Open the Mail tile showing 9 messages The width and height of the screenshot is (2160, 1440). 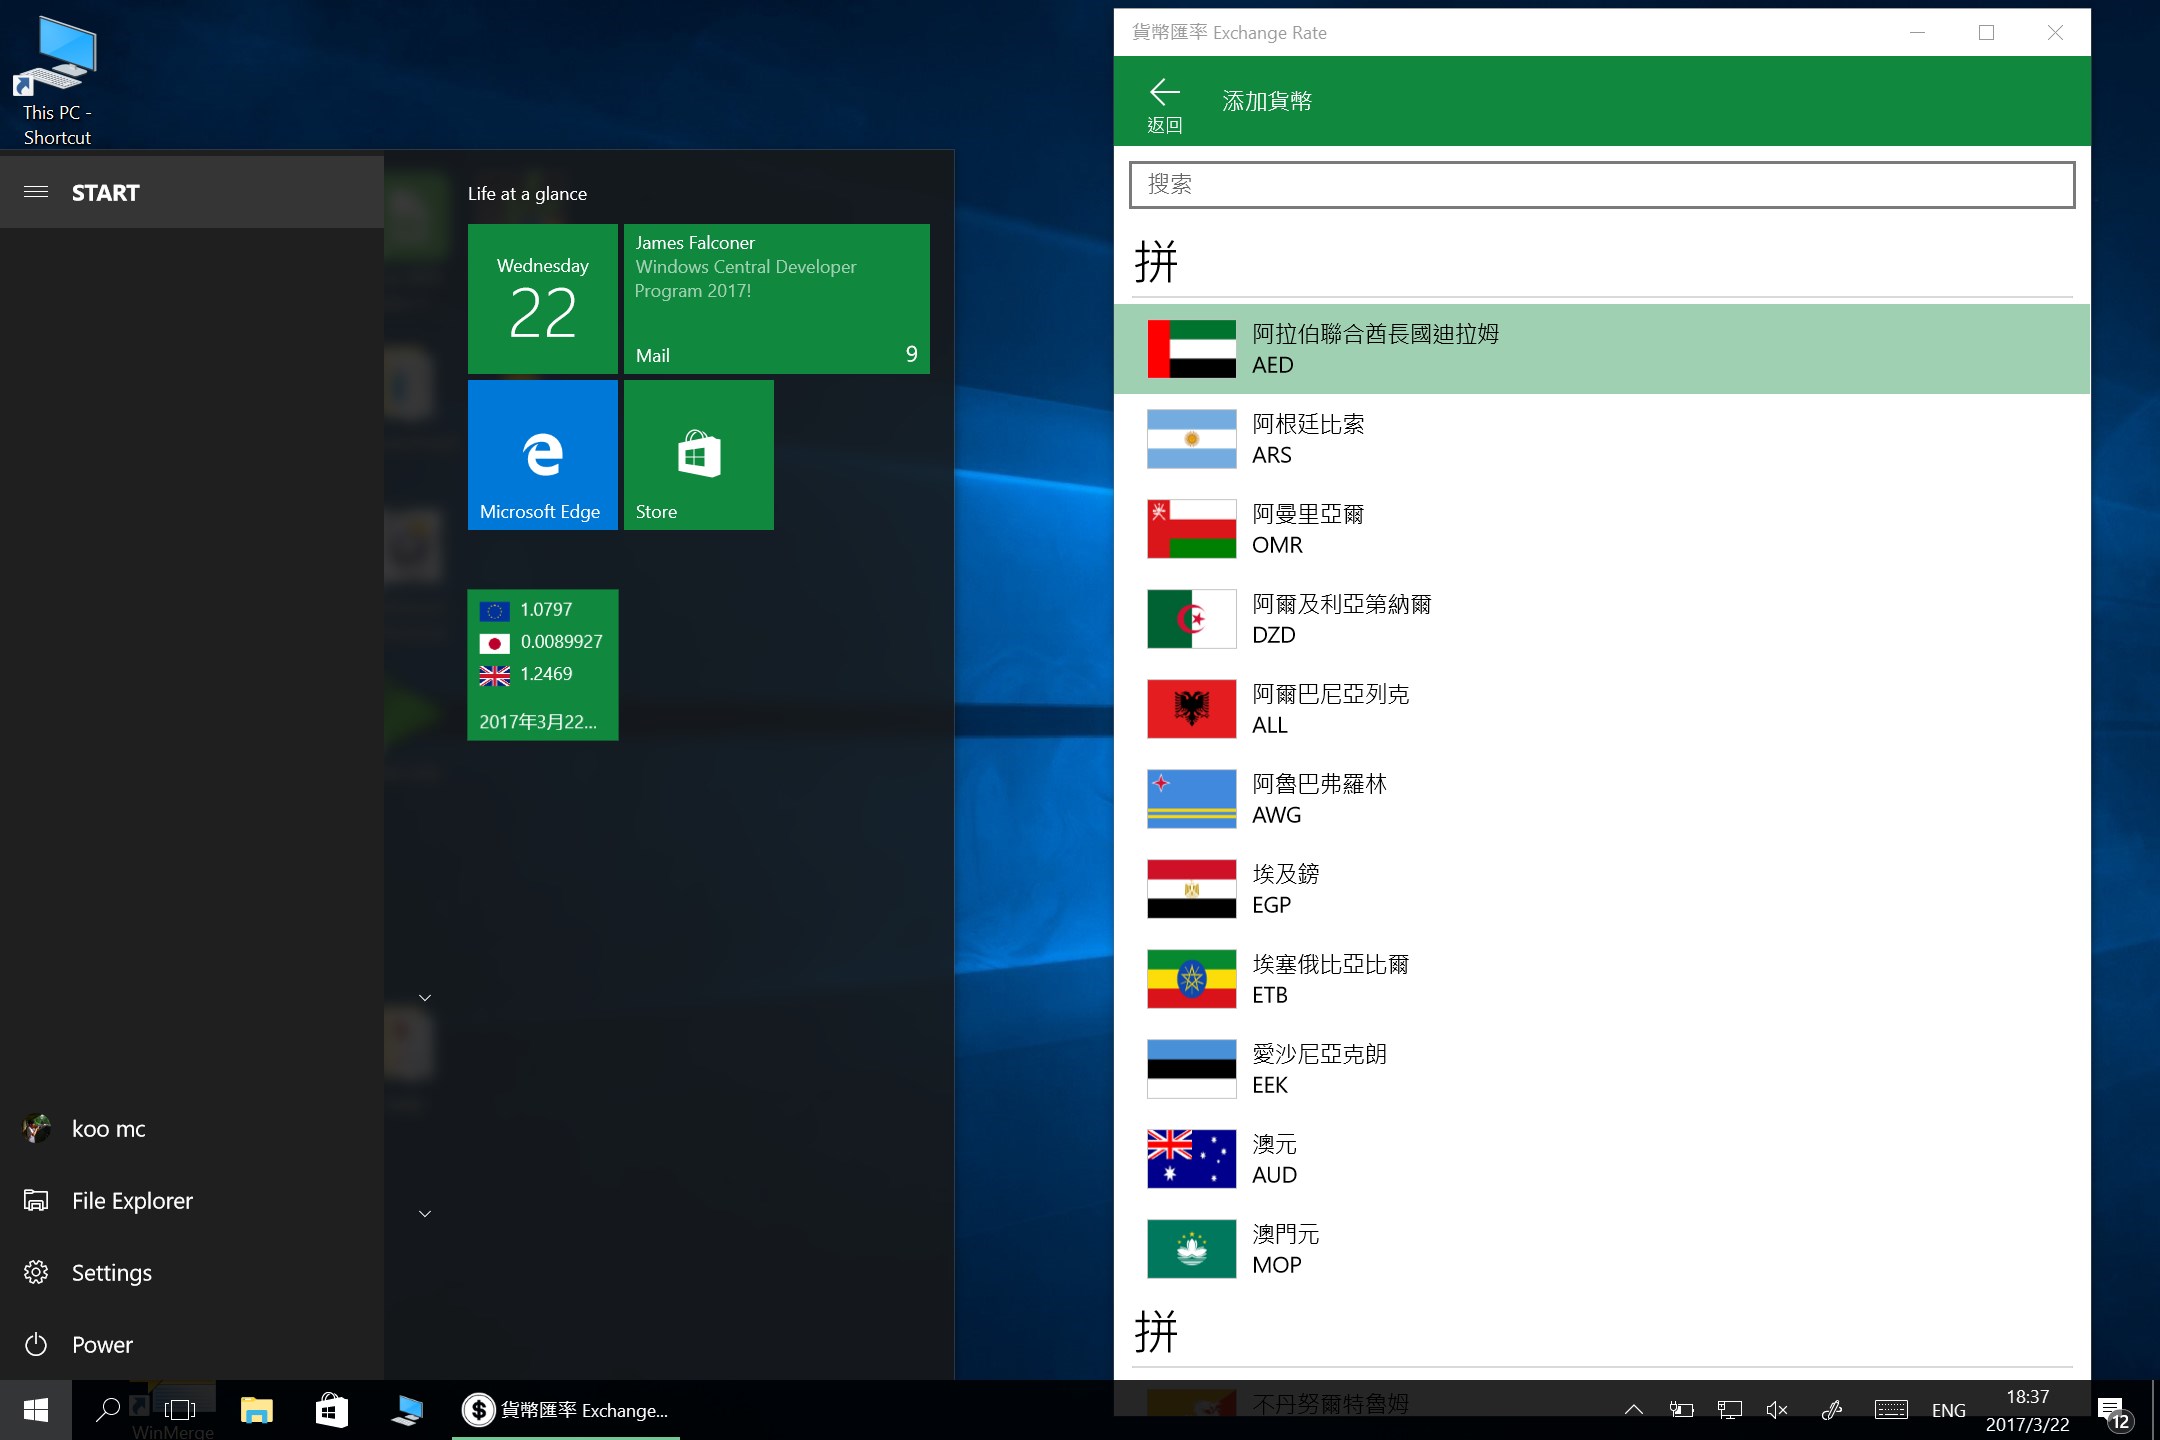776,298
